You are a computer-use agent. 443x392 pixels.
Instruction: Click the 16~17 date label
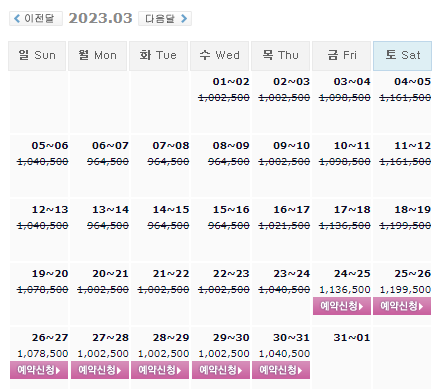click(x=291, y=210)
